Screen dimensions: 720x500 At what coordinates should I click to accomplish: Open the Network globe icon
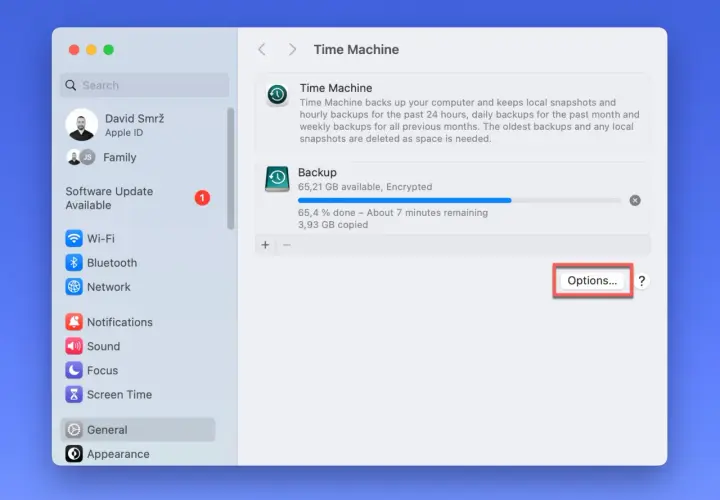[73, 287]
